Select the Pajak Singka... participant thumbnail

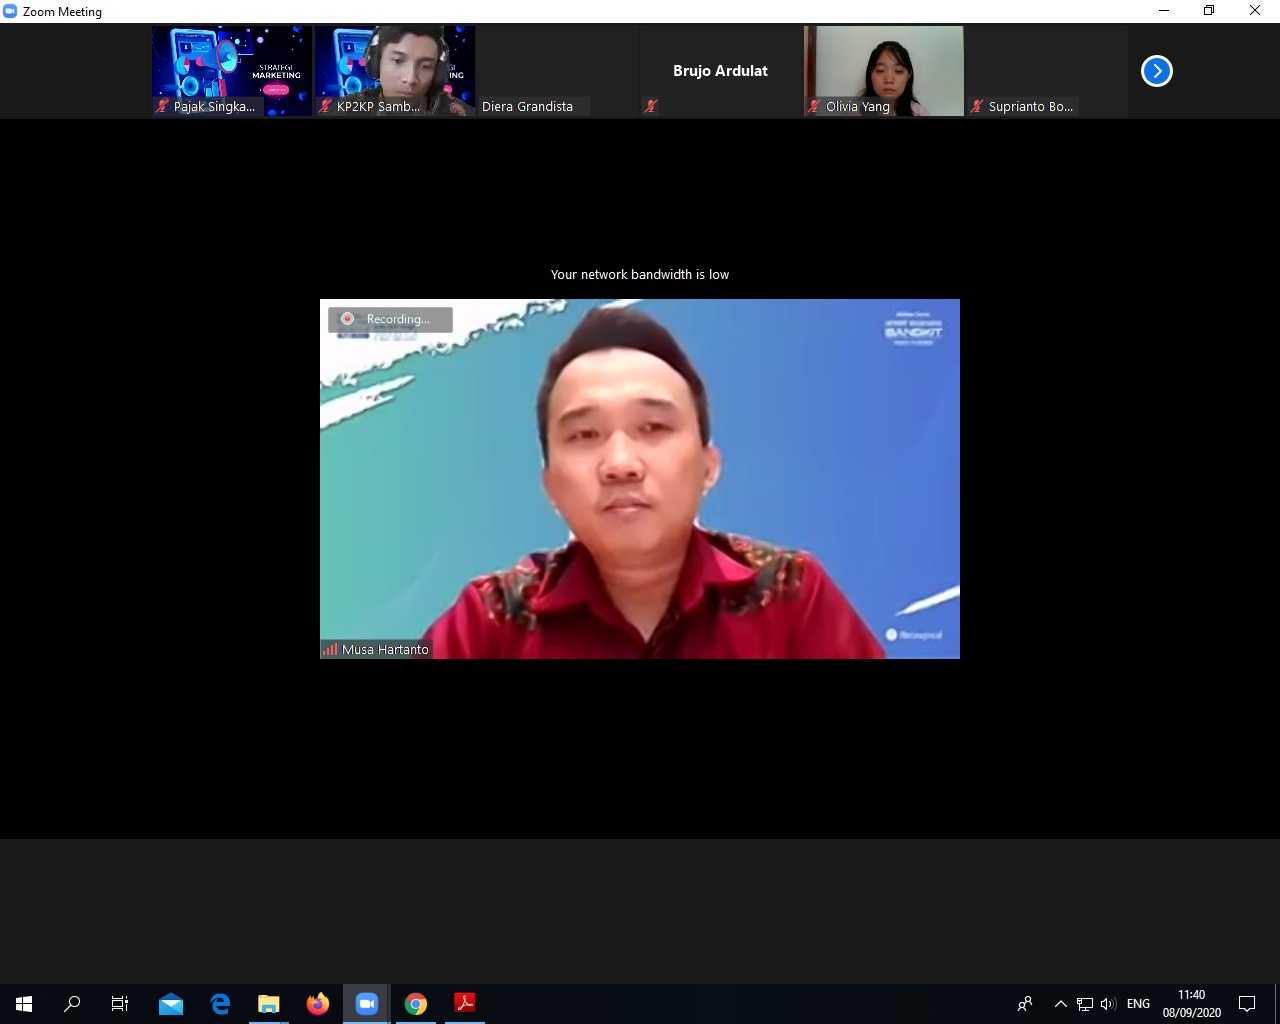[232, 70]
